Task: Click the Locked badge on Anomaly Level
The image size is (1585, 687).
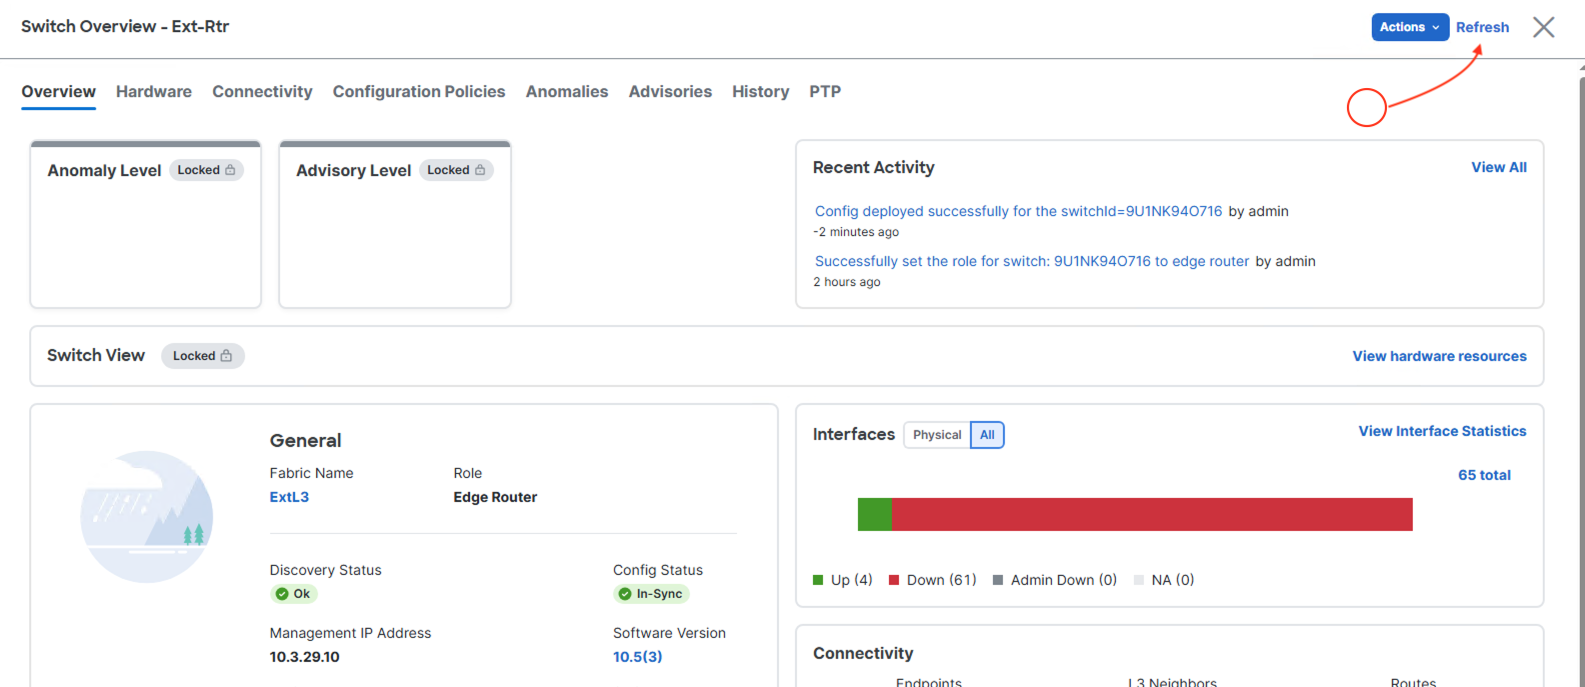Action: coord(207,170)
